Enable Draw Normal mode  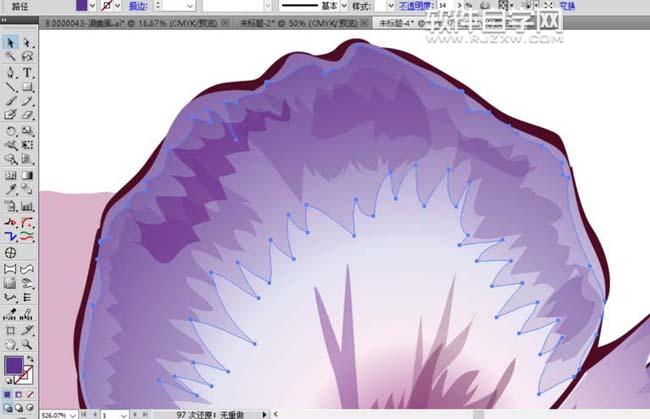coord(7,408)
